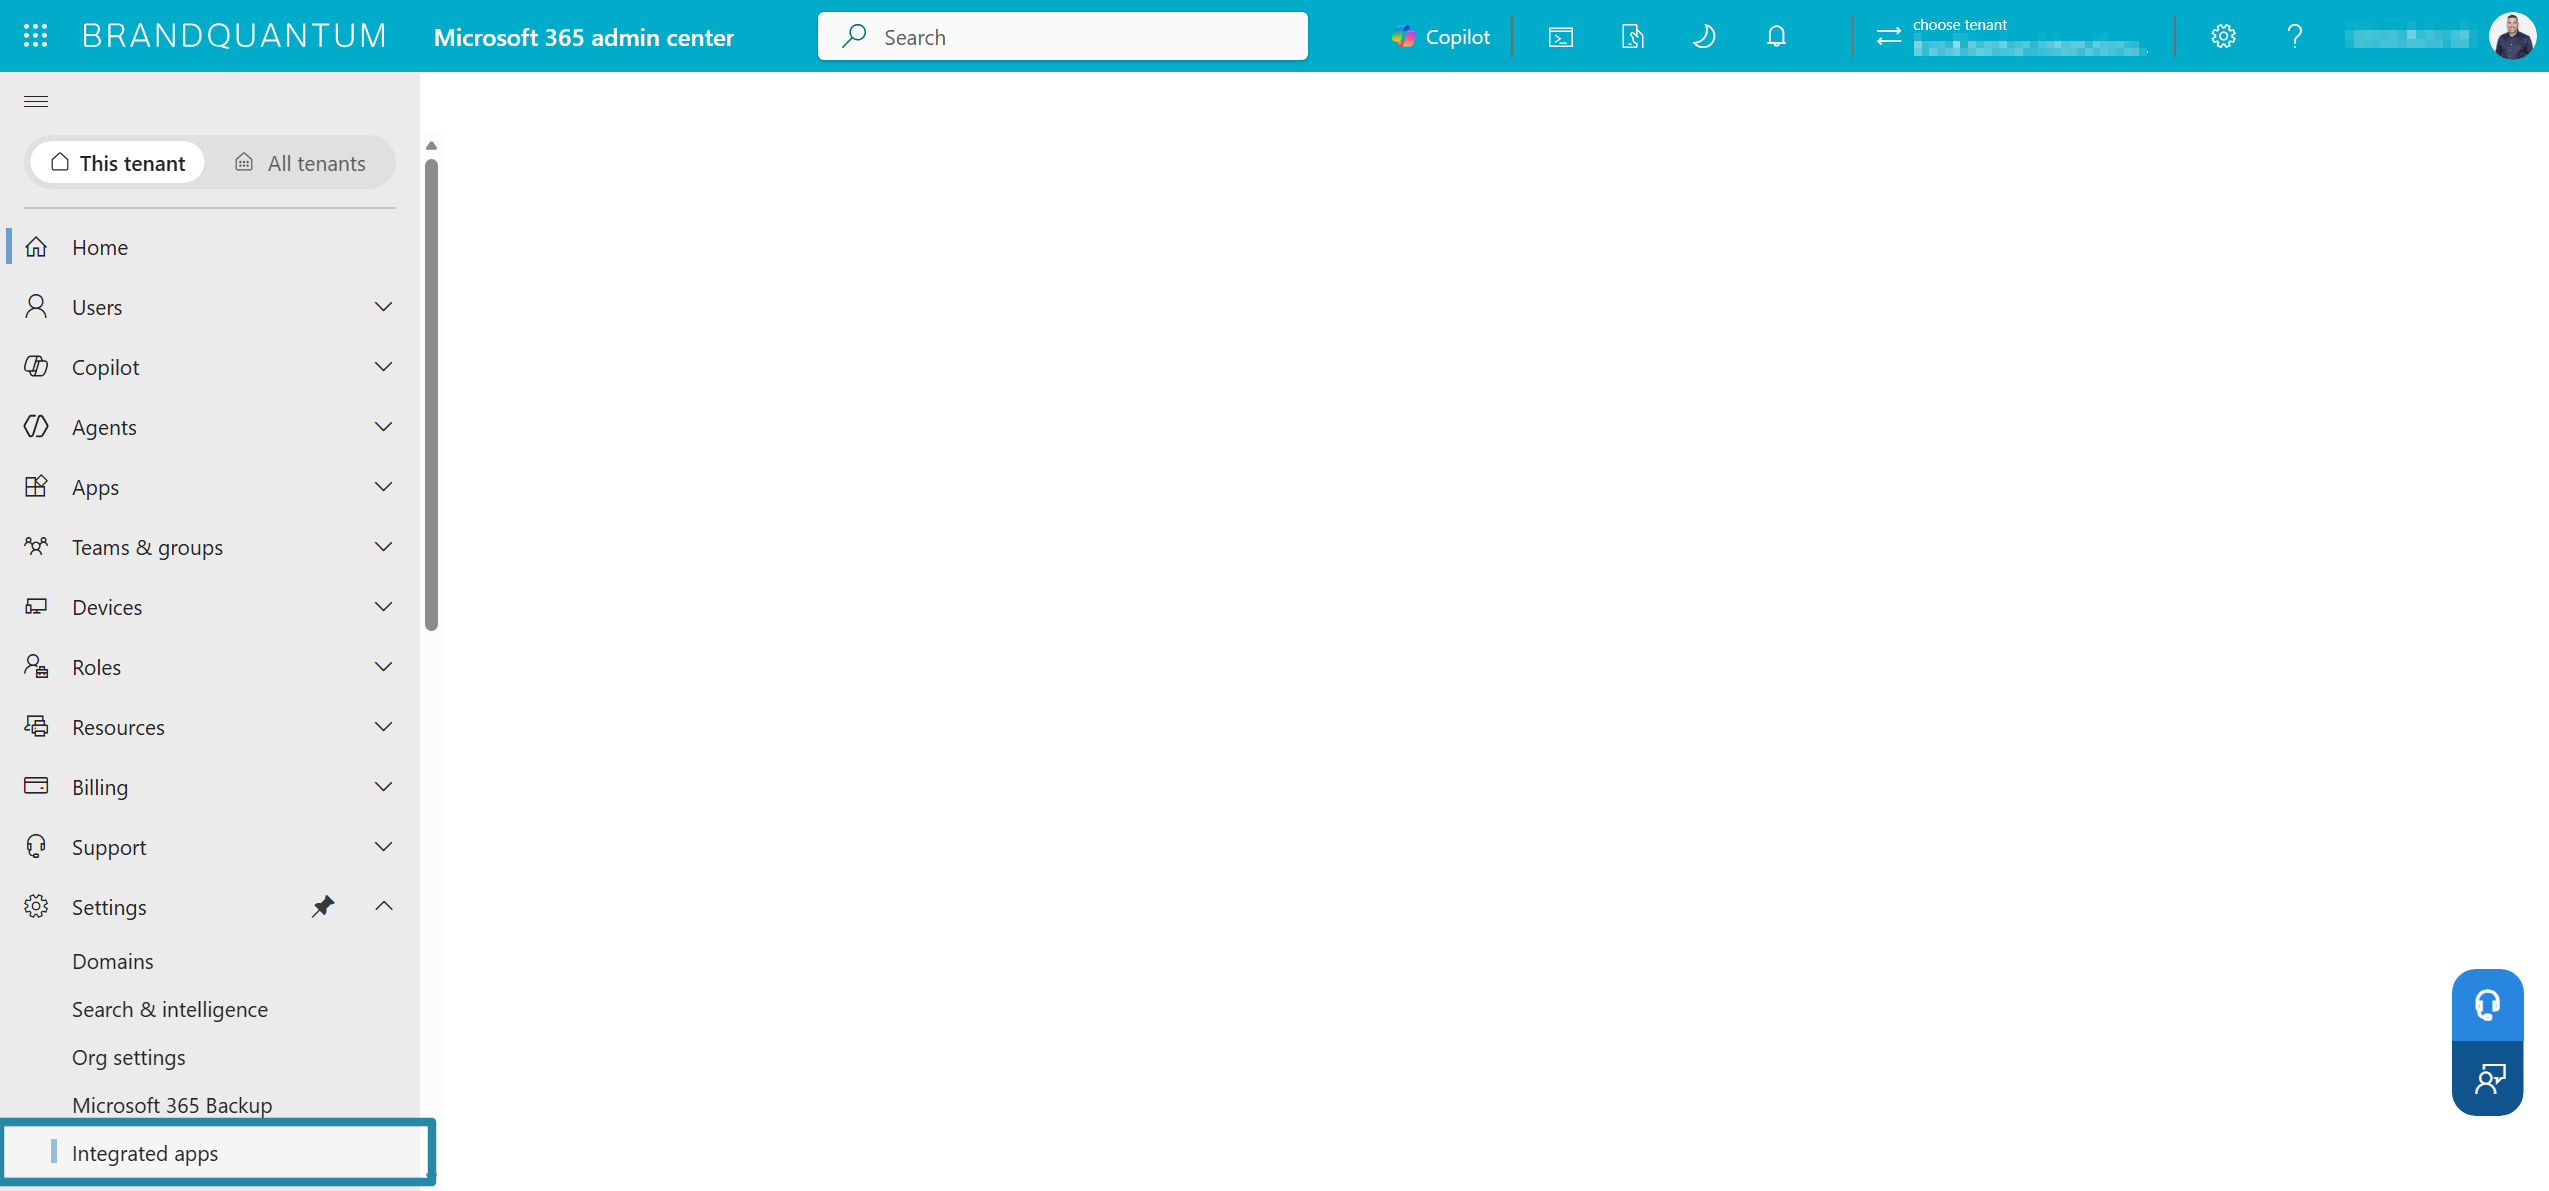Screen dimensions: 2549x1191
Task: Expand the Resources section chevron
Action: (x=383, y=726)
